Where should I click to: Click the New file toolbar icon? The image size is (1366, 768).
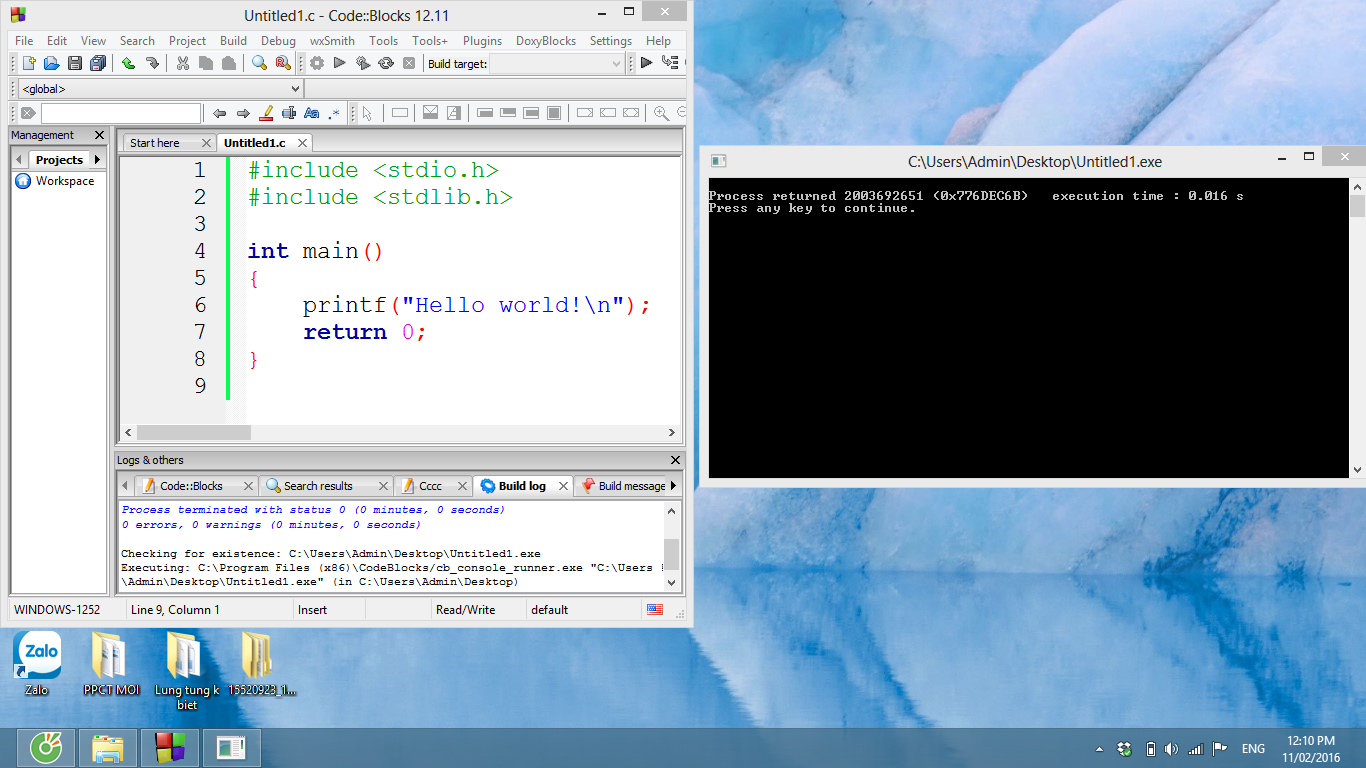[29, 63]
